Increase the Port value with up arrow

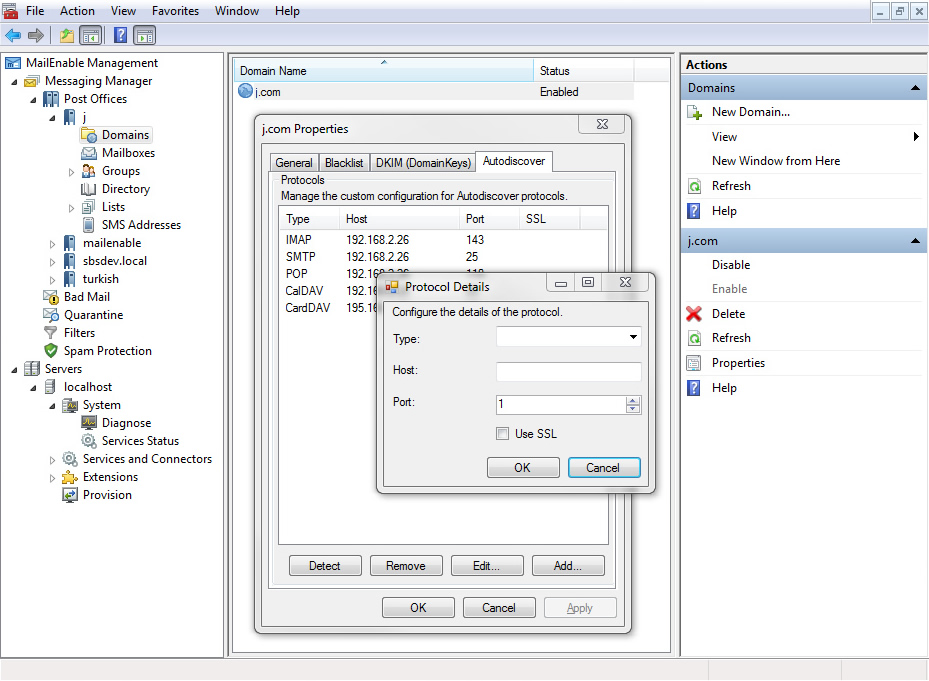click(633, 401)
